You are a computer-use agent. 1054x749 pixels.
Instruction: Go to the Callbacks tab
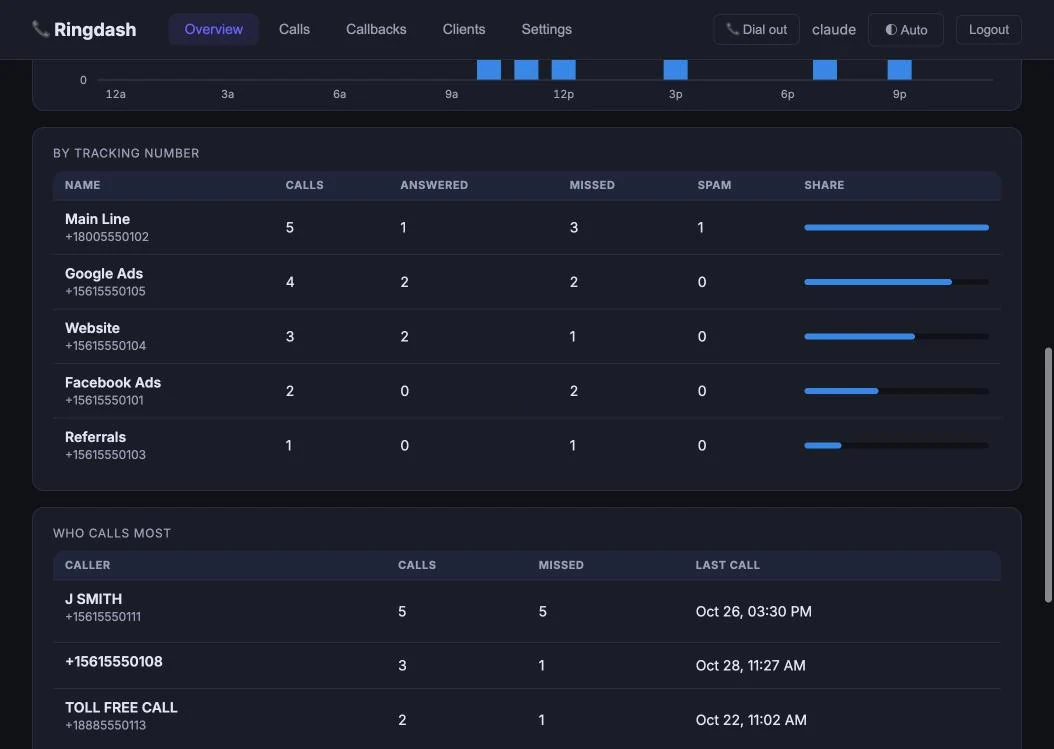(x=376, y=29)
